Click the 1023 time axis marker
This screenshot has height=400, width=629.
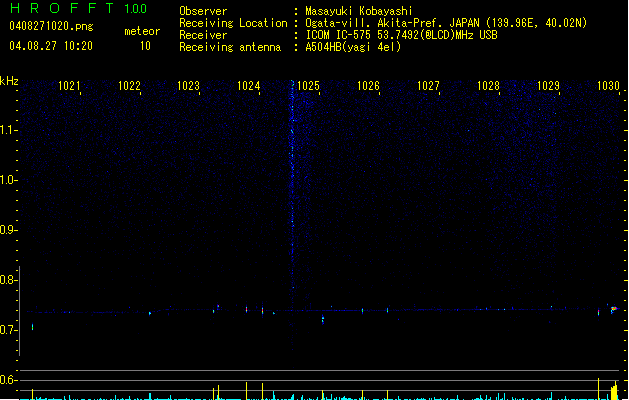(x=189, y=86)
